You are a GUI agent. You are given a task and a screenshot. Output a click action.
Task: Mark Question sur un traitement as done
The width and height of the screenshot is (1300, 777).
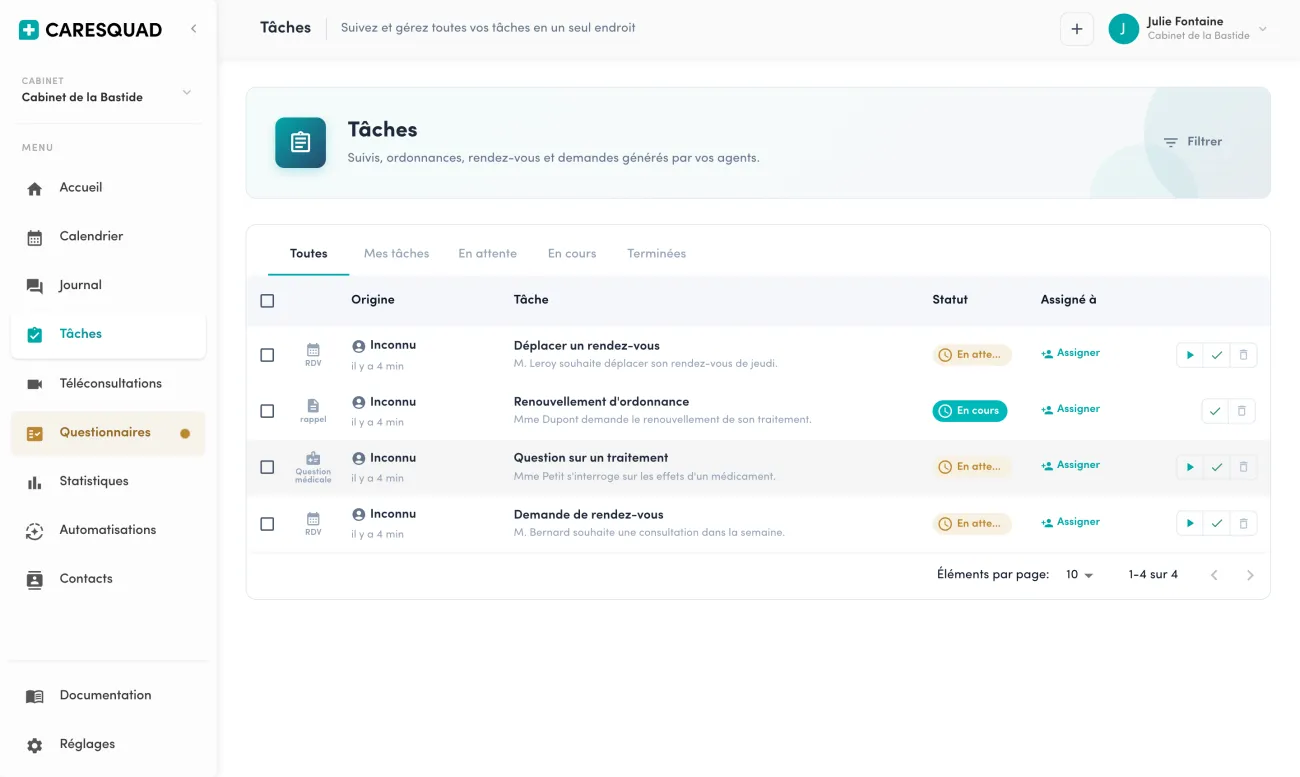pyautogui.click(x=1216, y=467)
